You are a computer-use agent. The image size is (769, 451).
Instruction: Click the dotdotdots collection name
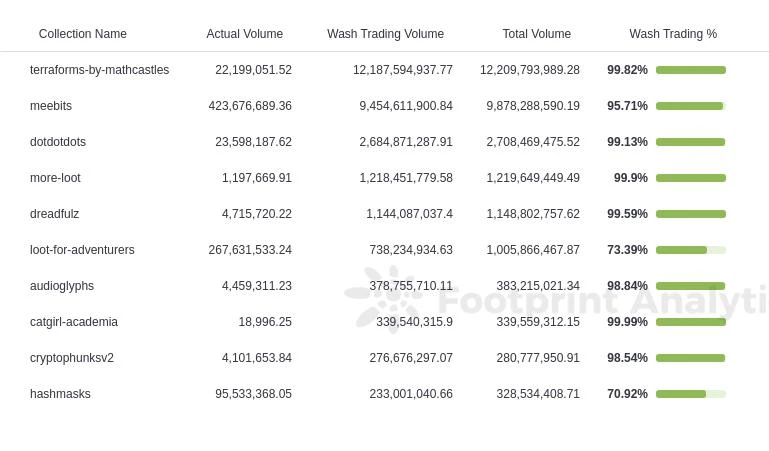[x=58, y=142]
